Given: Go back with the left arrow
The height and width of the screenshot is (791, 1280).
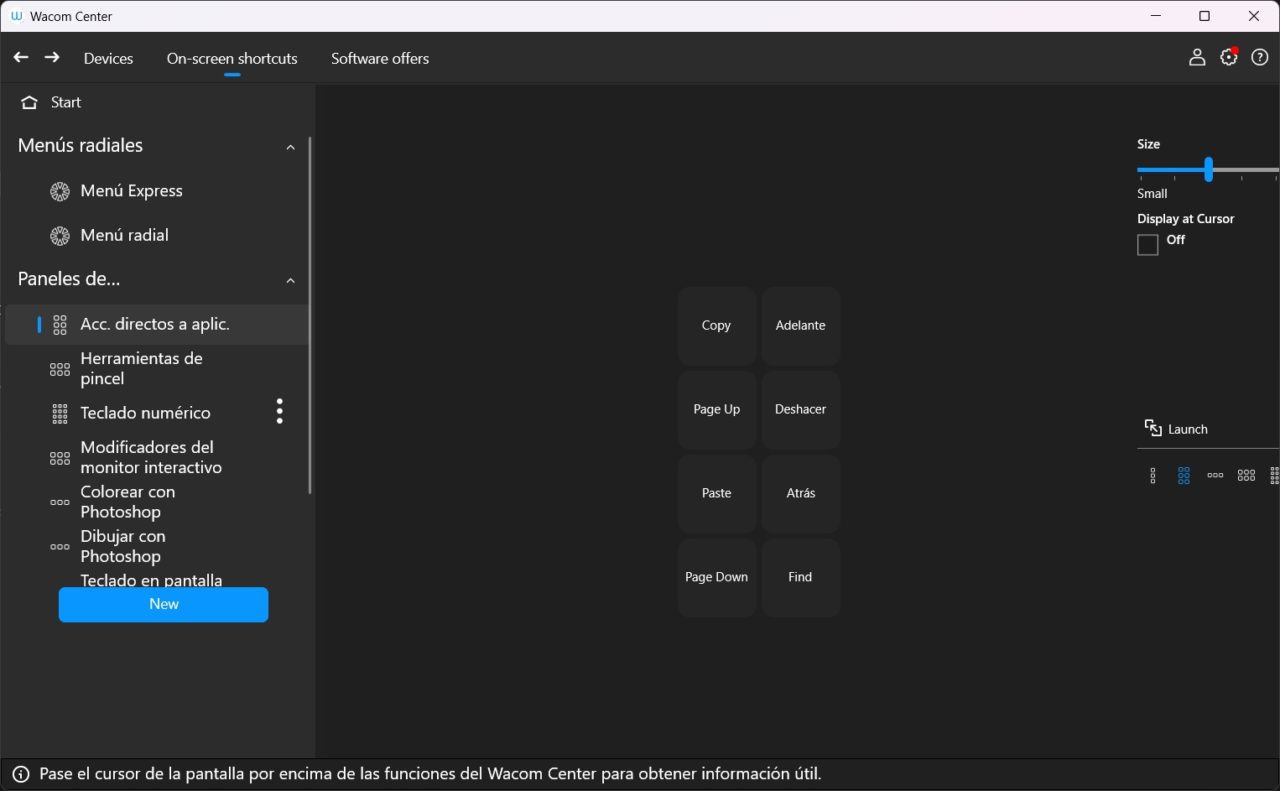Looking at the screenshot, I should point(21,58).
